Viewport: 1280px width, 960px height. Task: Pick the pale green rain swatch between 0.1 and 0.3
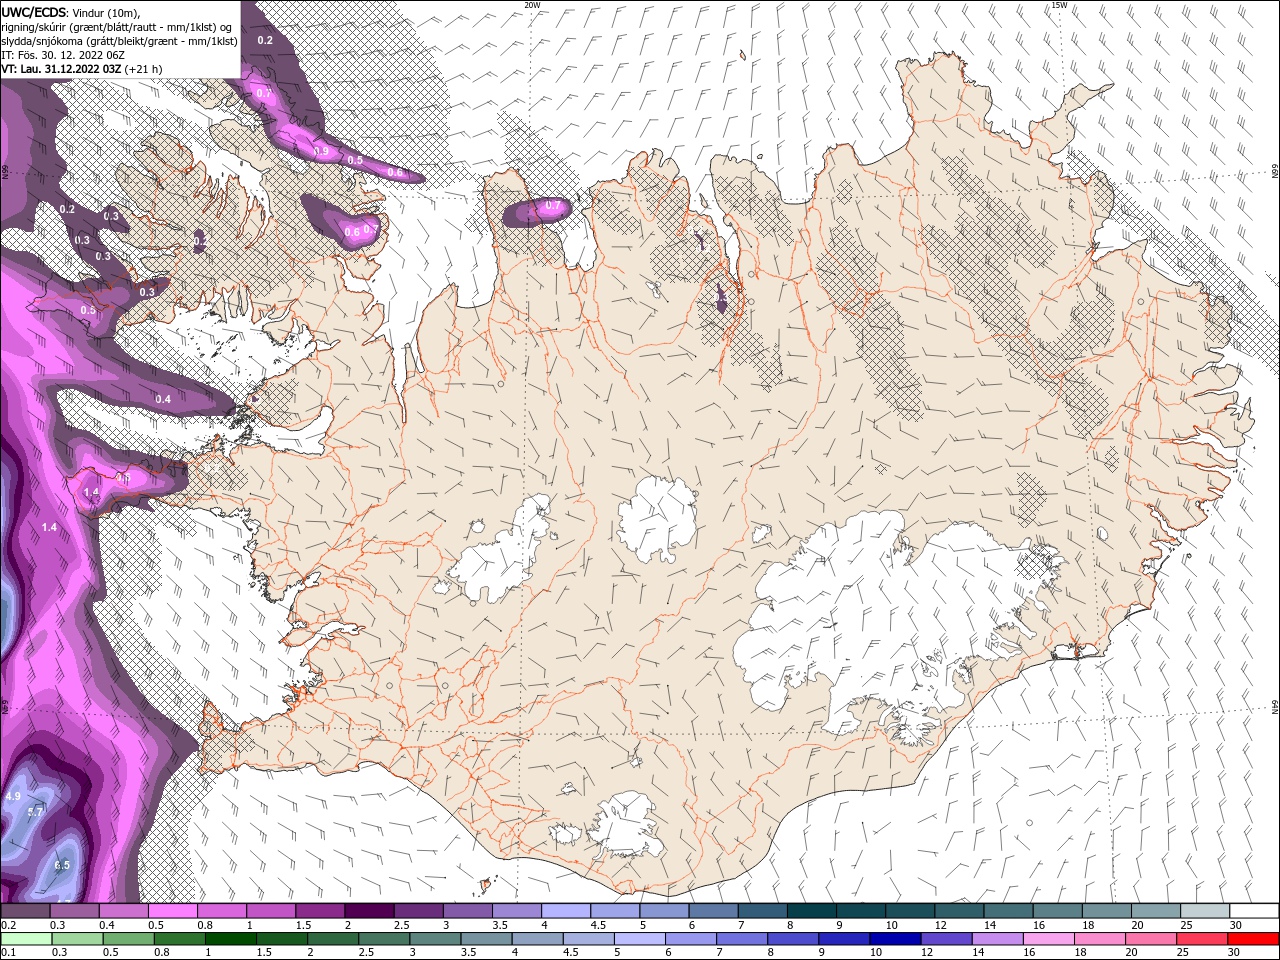click(x=25, y=938)
